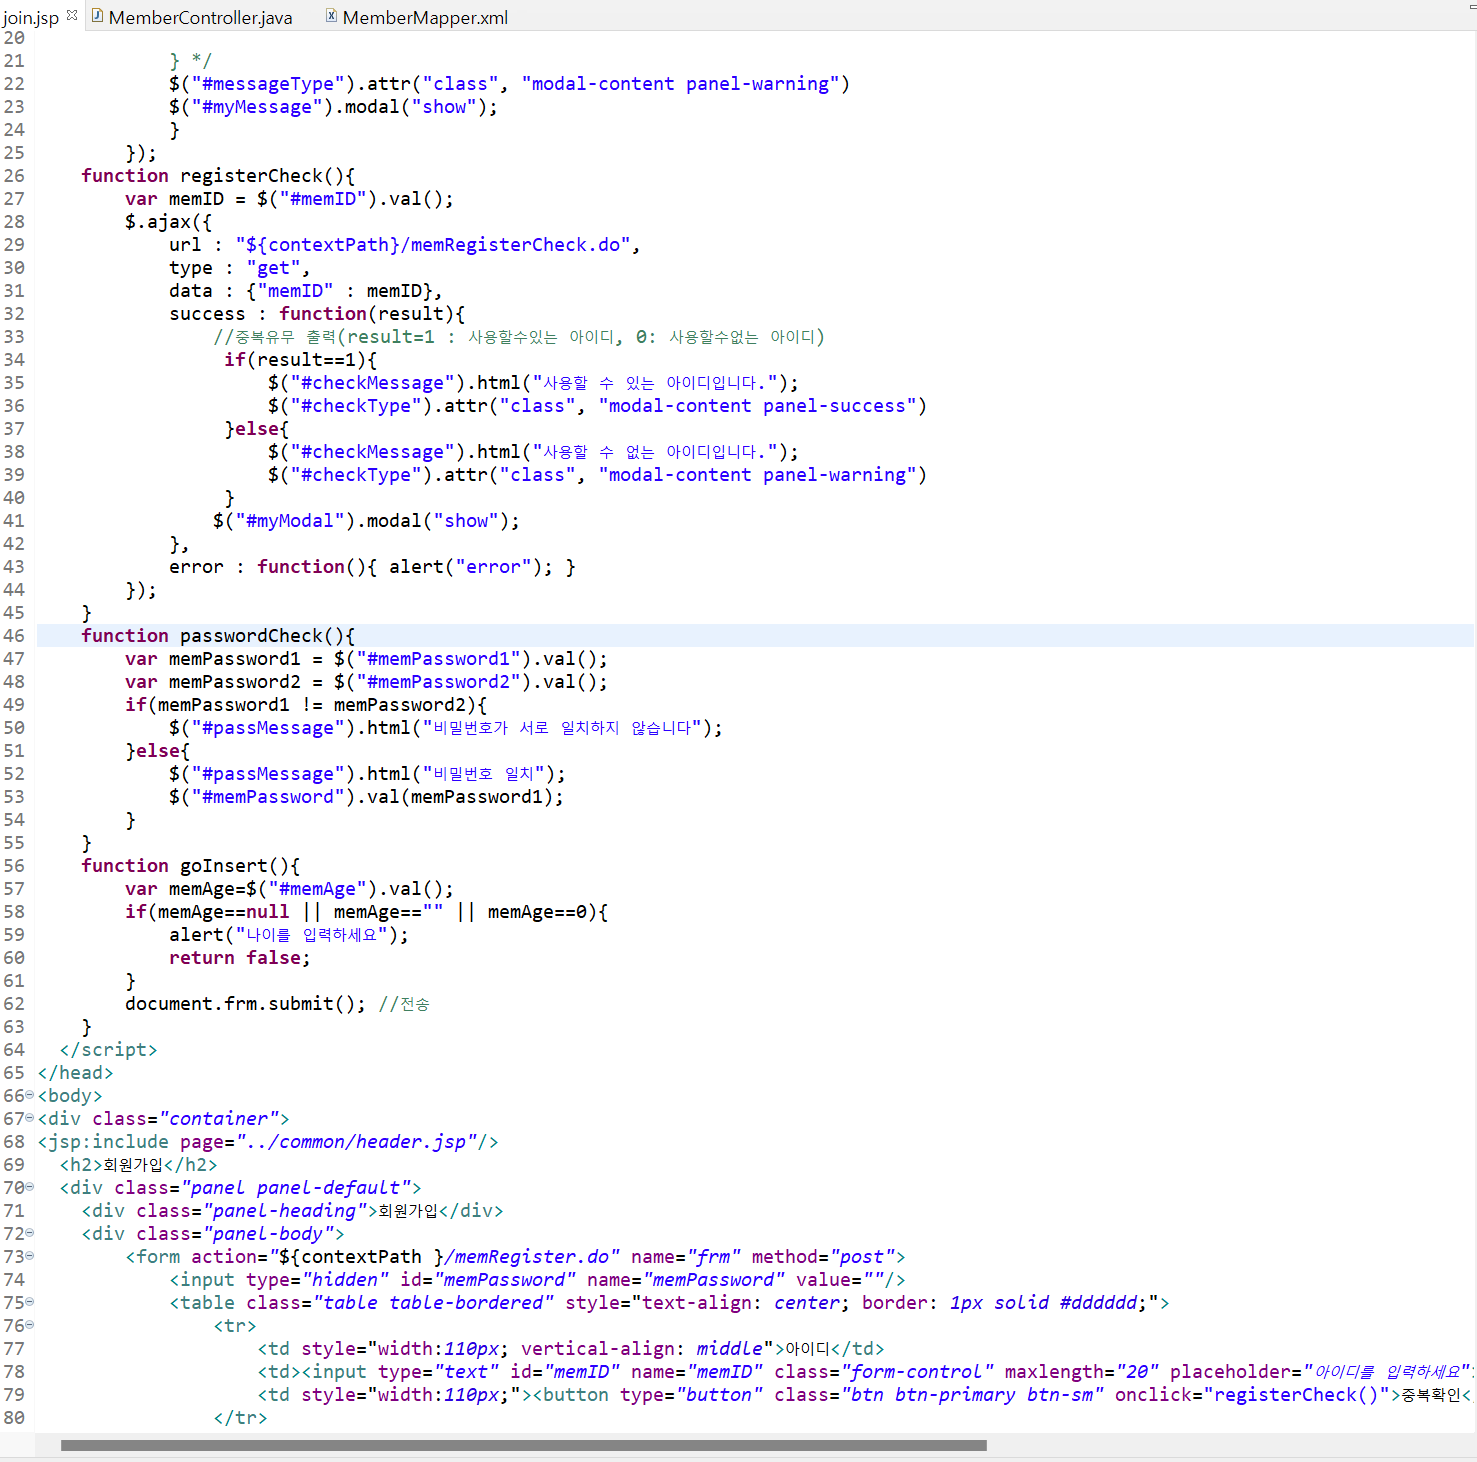Click the memRegisterCheck.do url string
Screen dimensions: 1477x1462
433,245
